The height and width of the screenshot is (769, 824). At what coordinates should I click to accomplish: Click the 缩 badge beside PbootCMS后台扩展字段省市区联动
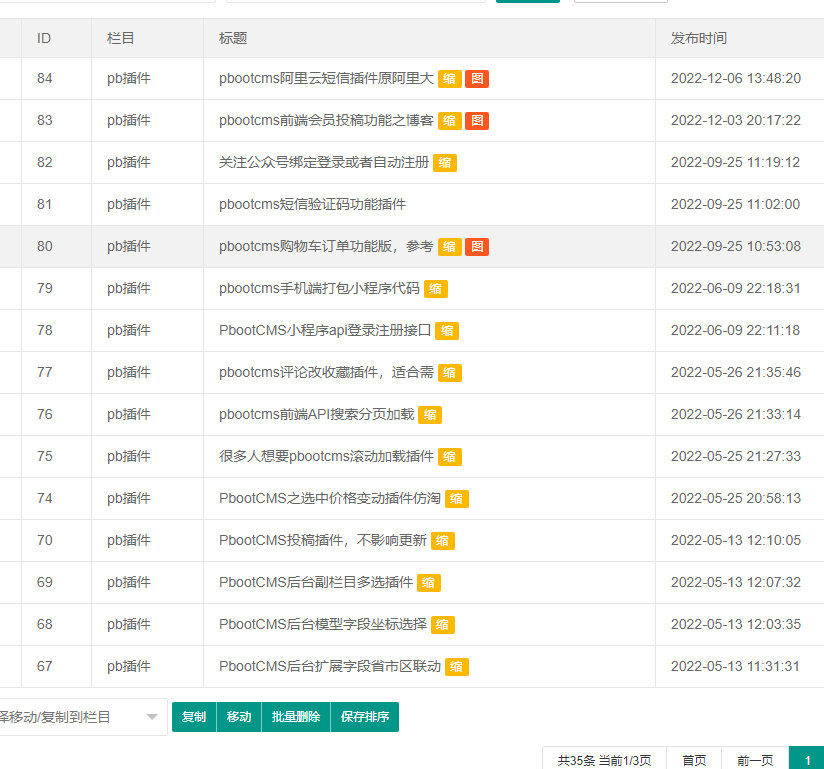pos(457,667)
